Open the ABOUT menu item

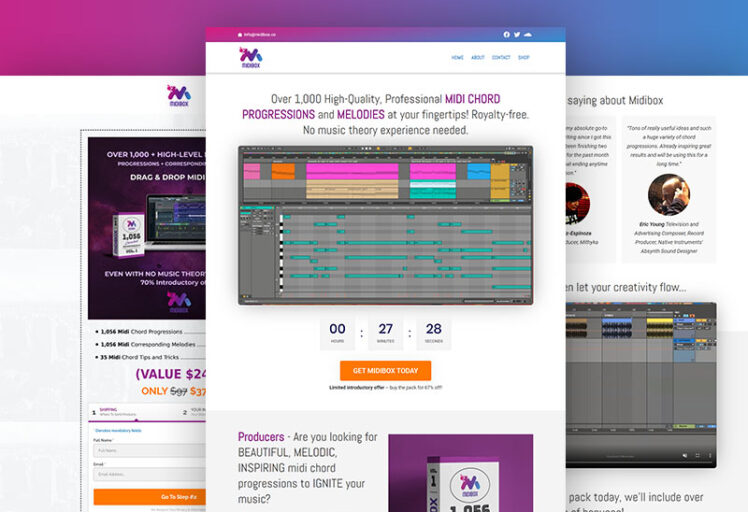point(478,58)
